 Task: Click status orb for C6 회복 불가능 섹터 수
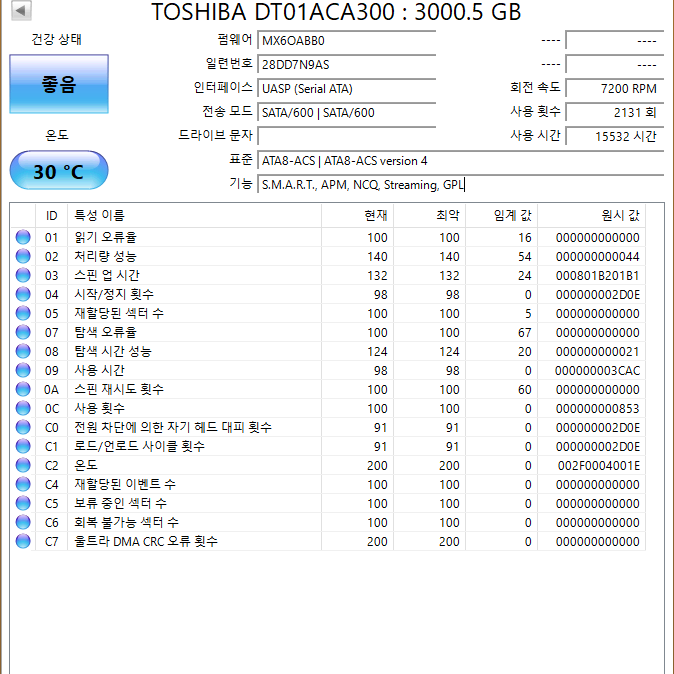23,522
